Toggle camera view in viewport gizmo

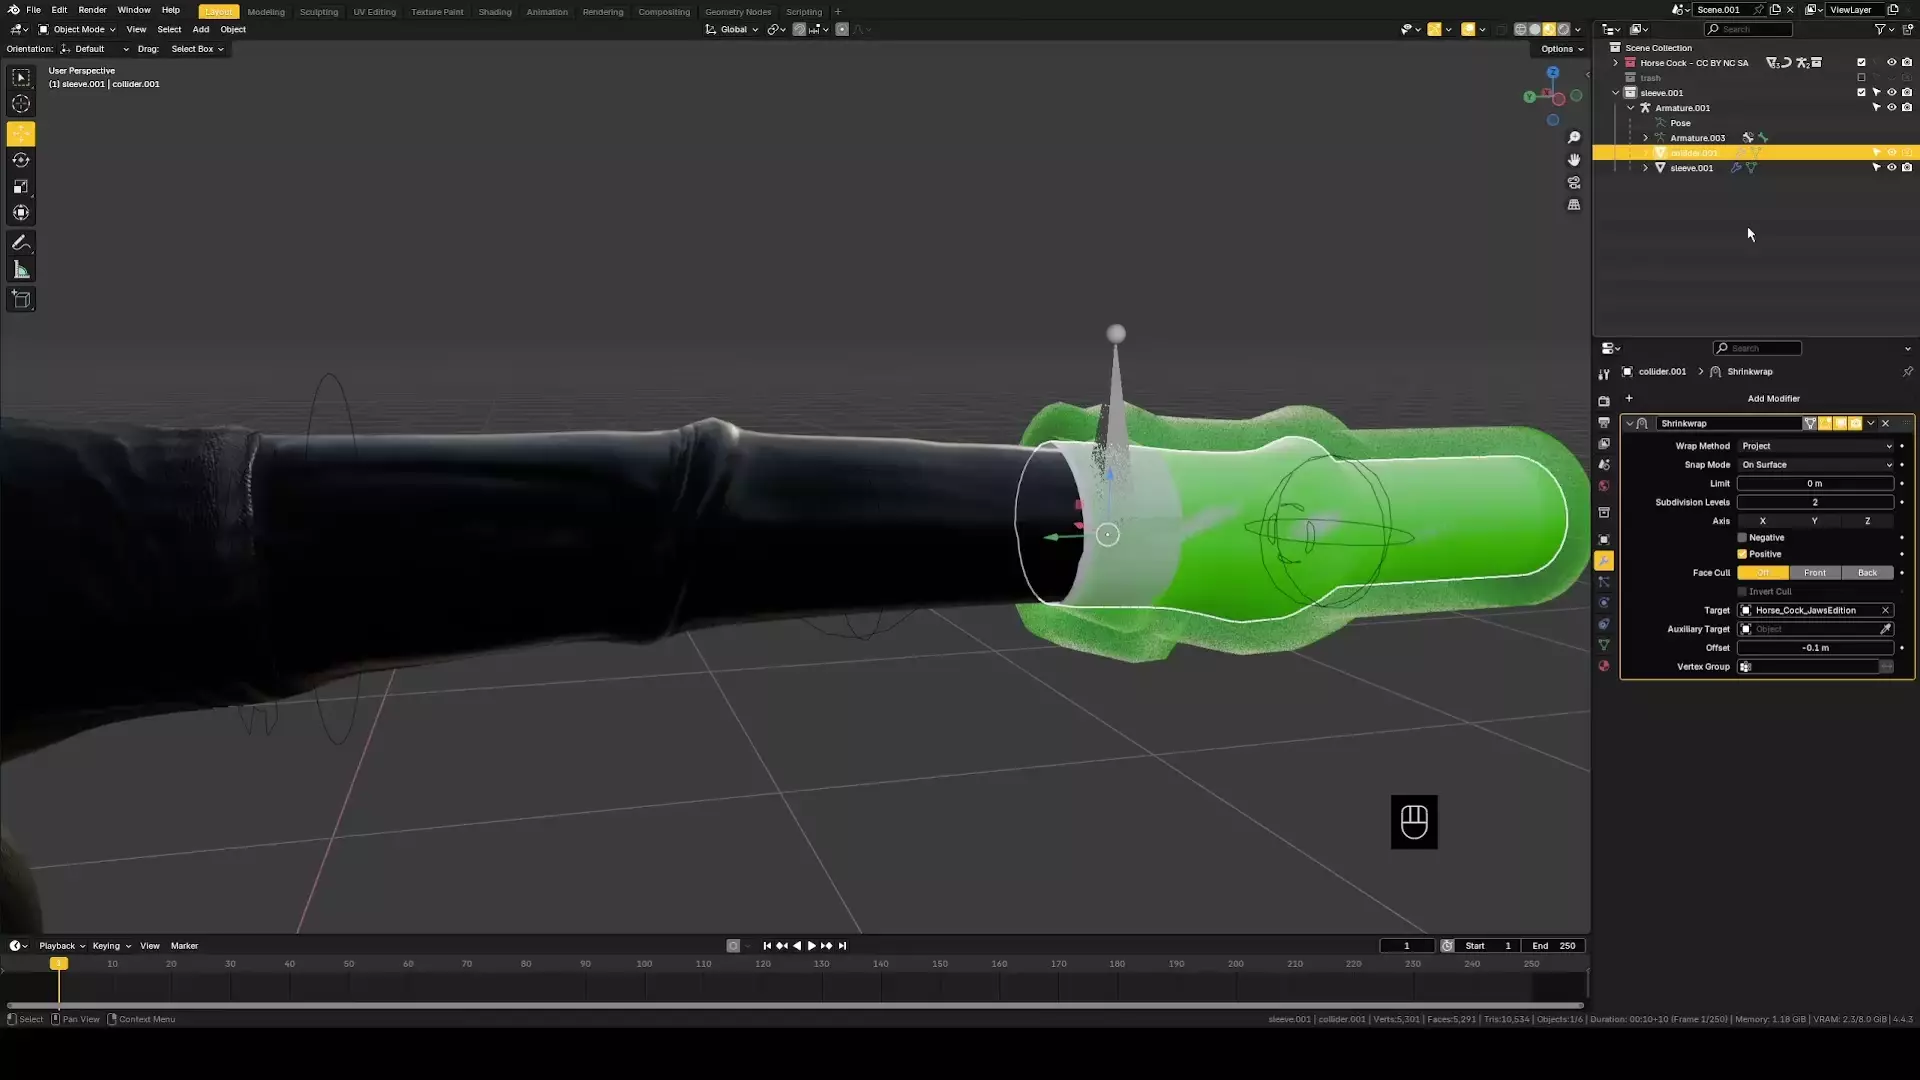tap(1574, 183)
